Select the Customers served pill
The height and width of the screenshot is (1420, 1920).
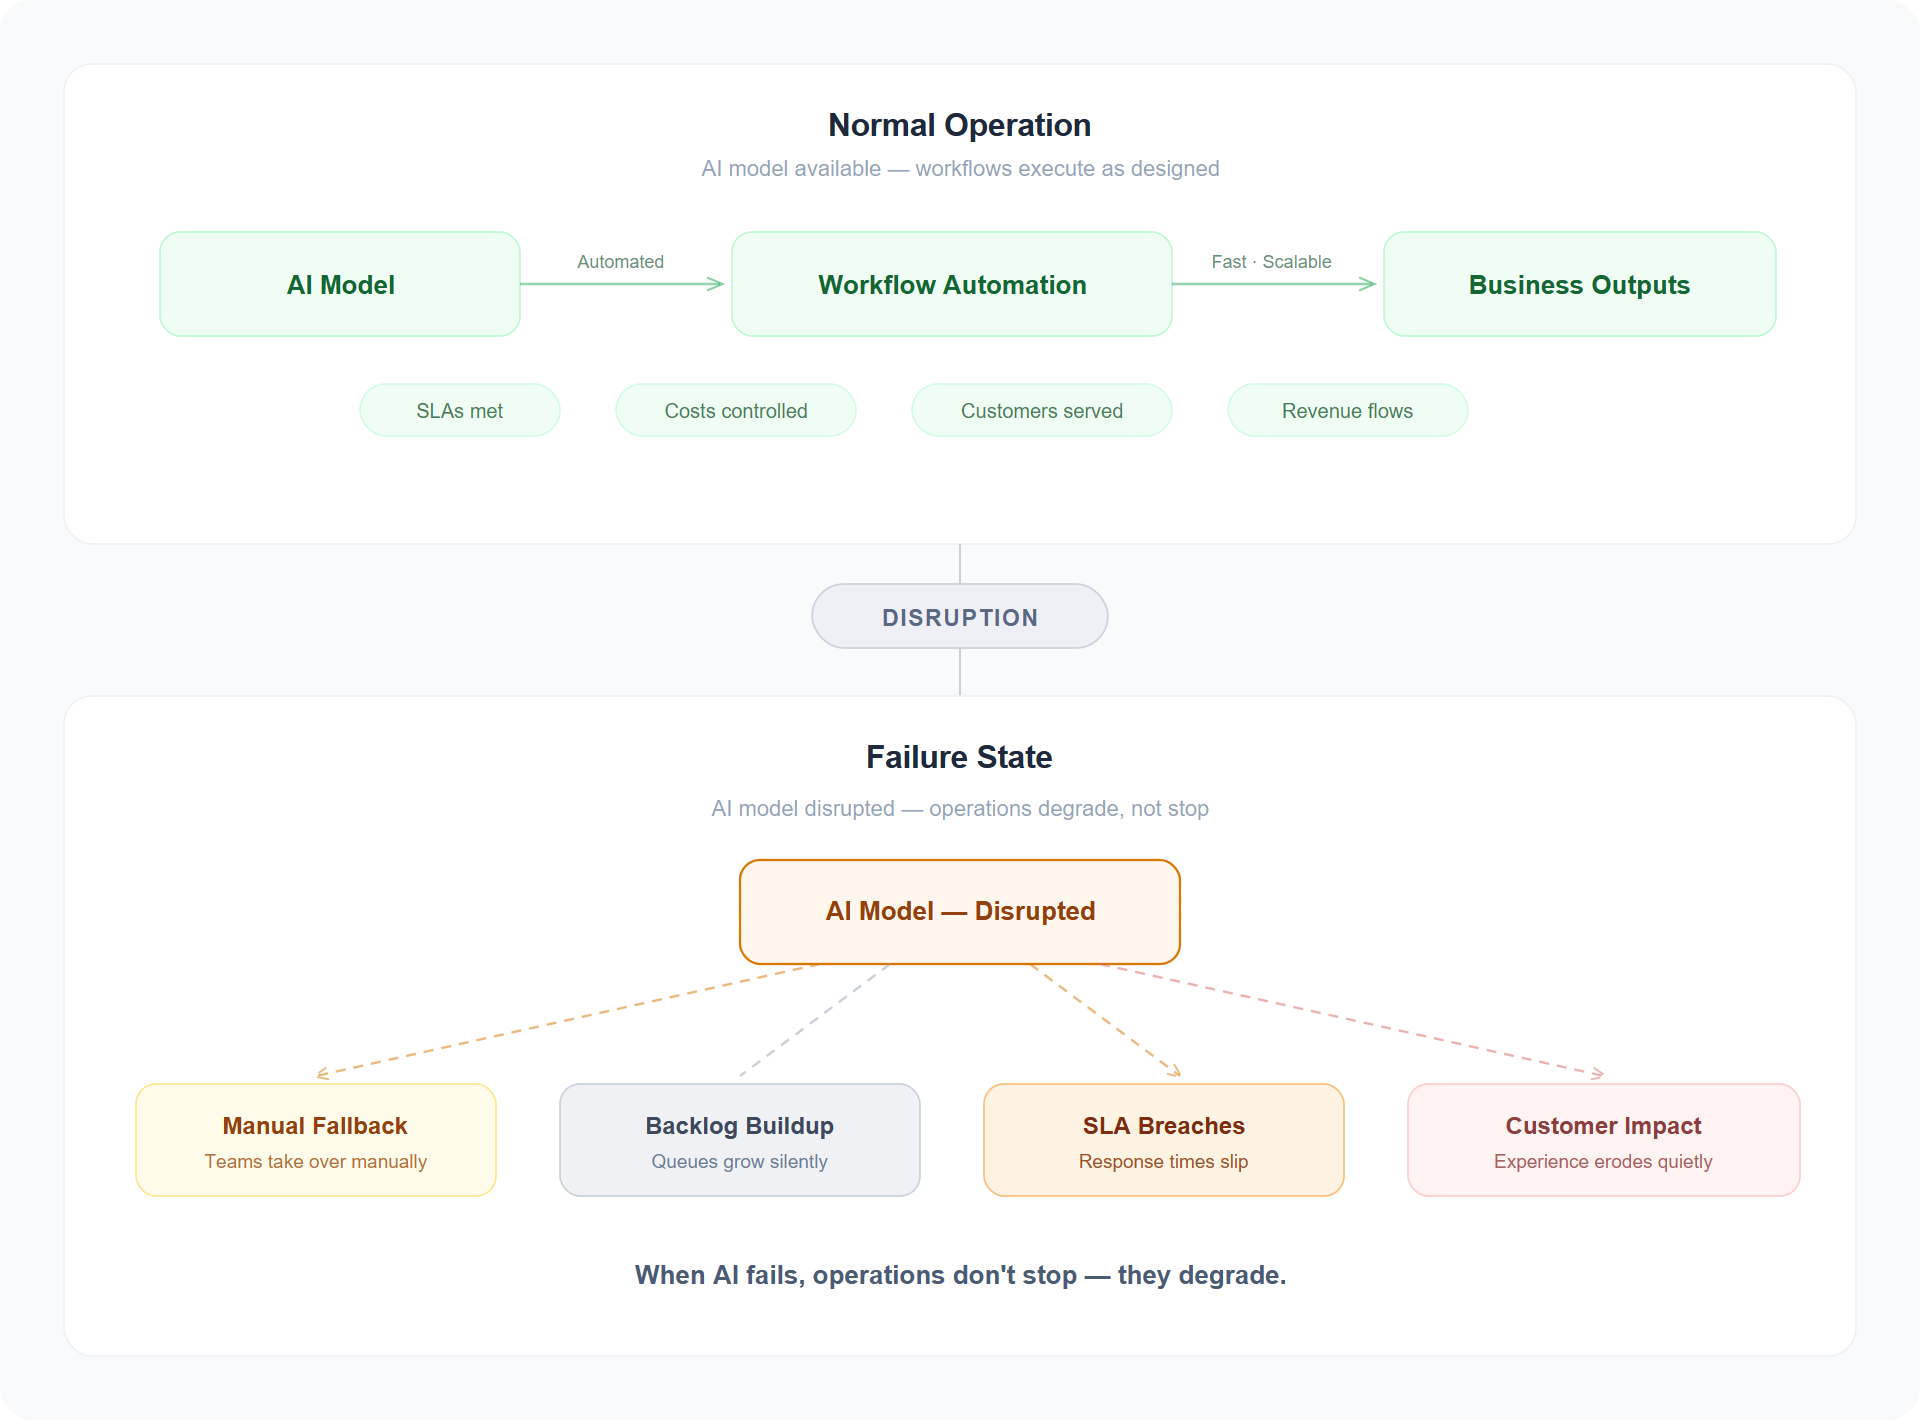click(1041, 411)
